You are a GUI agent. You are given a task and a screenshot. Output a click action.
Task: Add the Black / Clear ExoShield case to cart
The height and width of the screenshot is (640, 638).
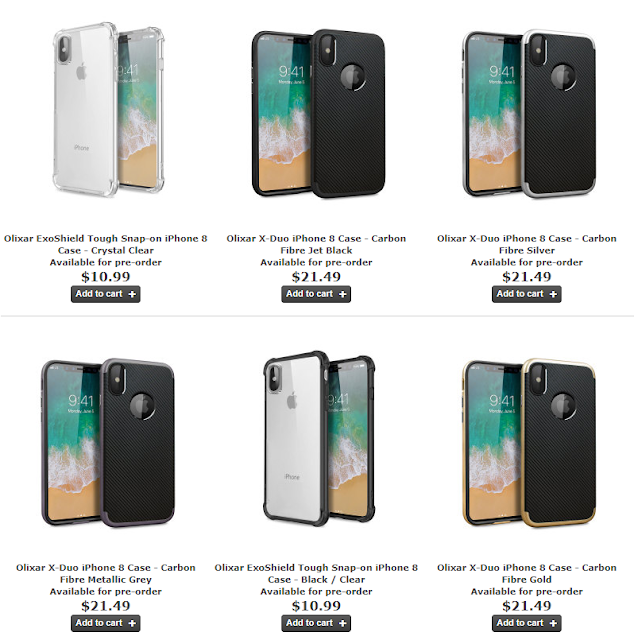pyautogui.click(x=316, y=623)
